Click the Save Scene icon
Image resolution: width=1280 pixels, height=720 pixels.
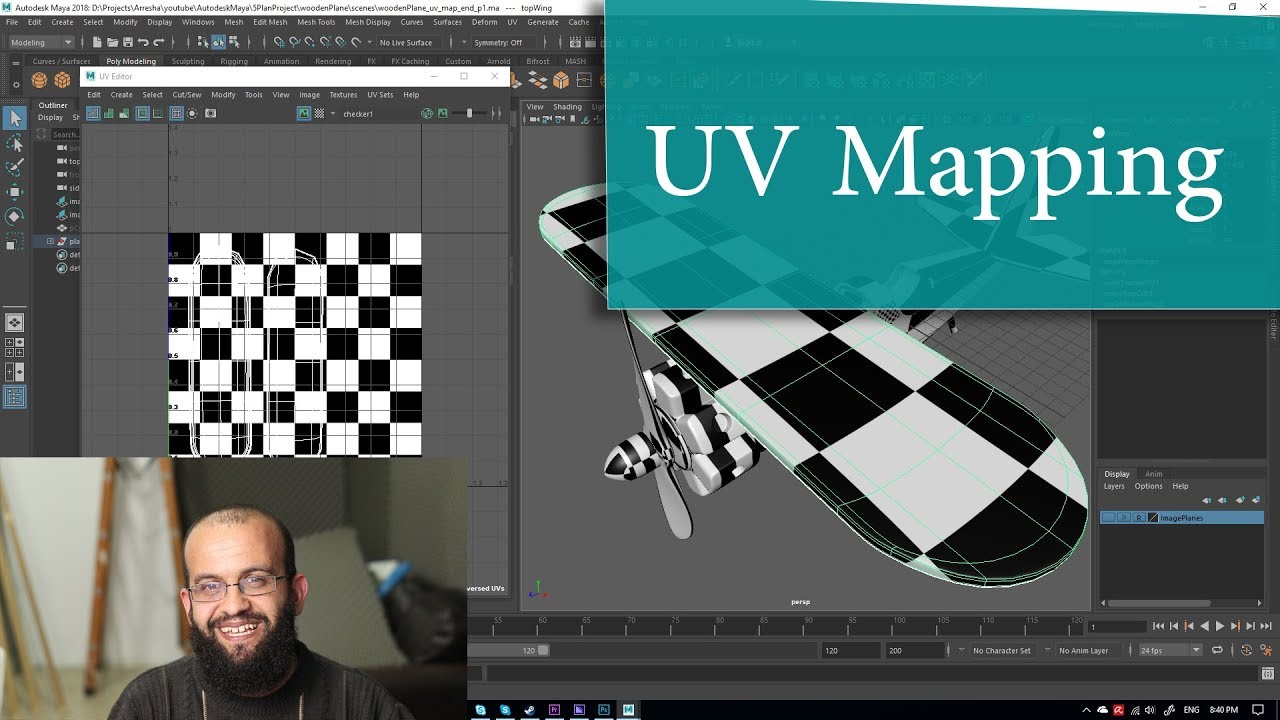[127, 42]
